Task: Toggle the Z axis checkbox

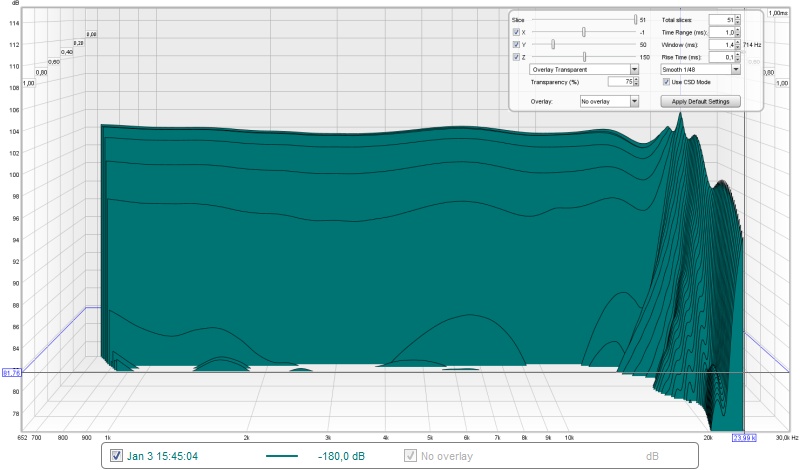Action: [516, 57]
